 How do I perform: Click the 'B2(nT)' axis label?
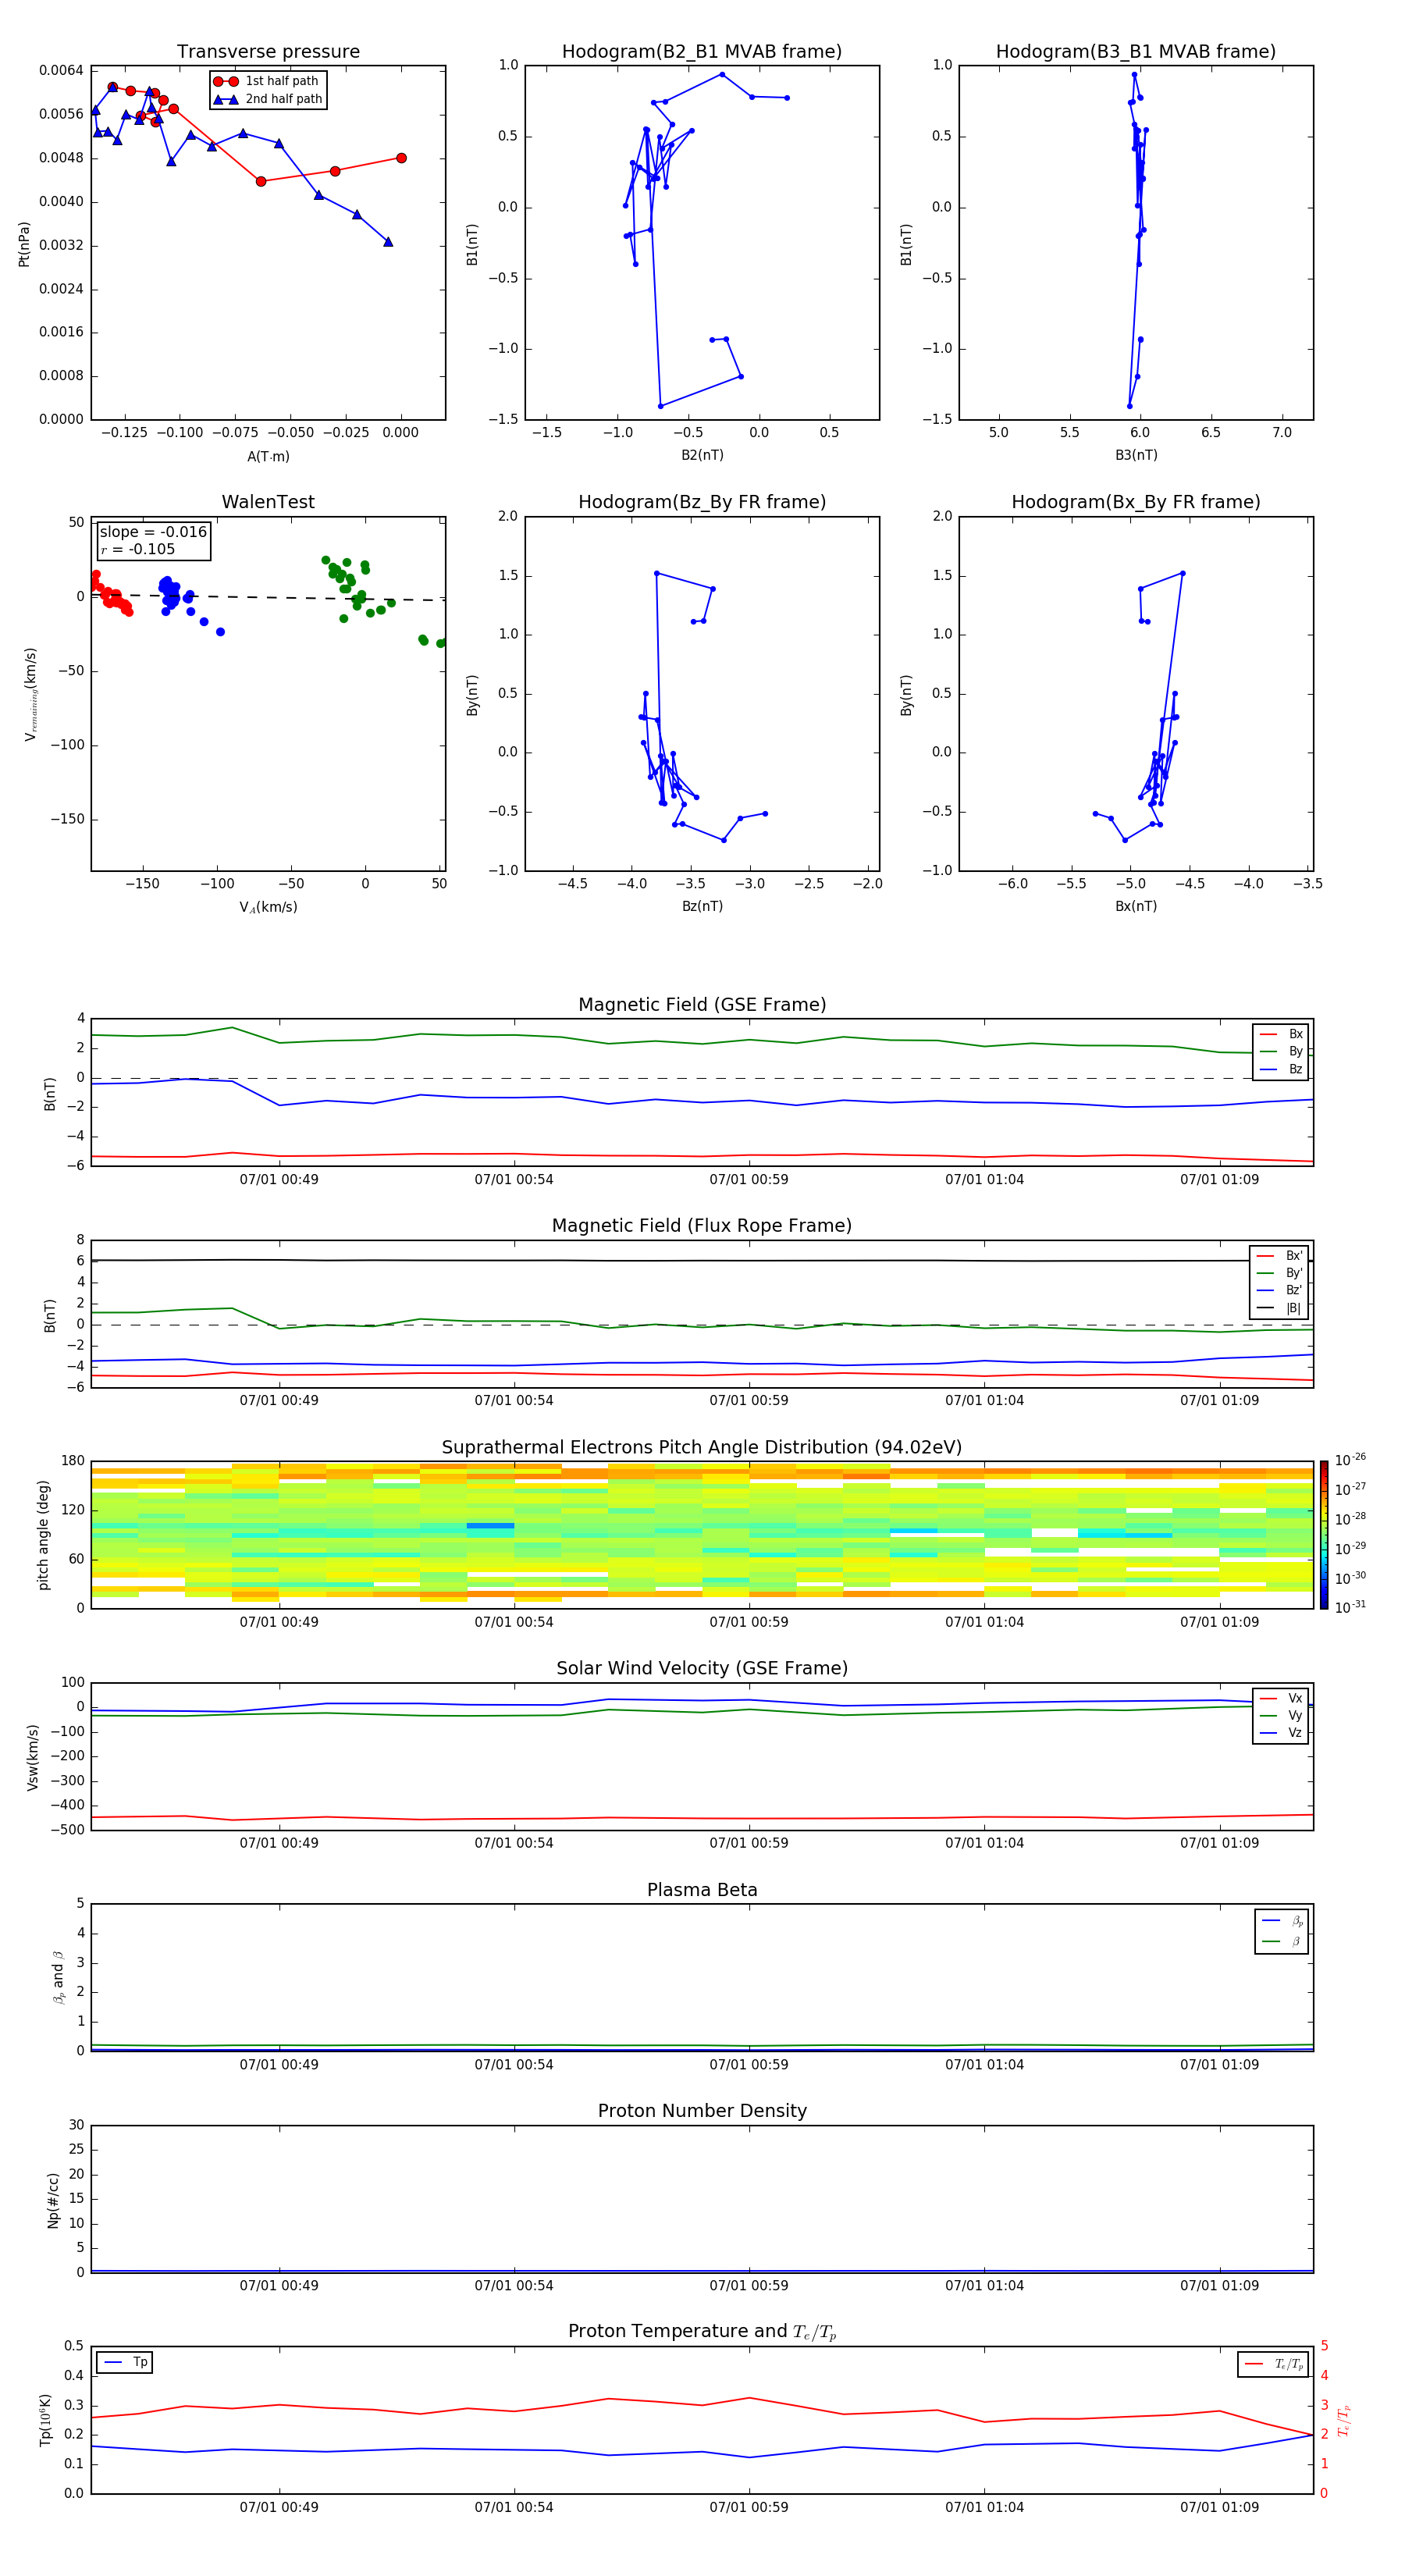click(x=702, y=455)
